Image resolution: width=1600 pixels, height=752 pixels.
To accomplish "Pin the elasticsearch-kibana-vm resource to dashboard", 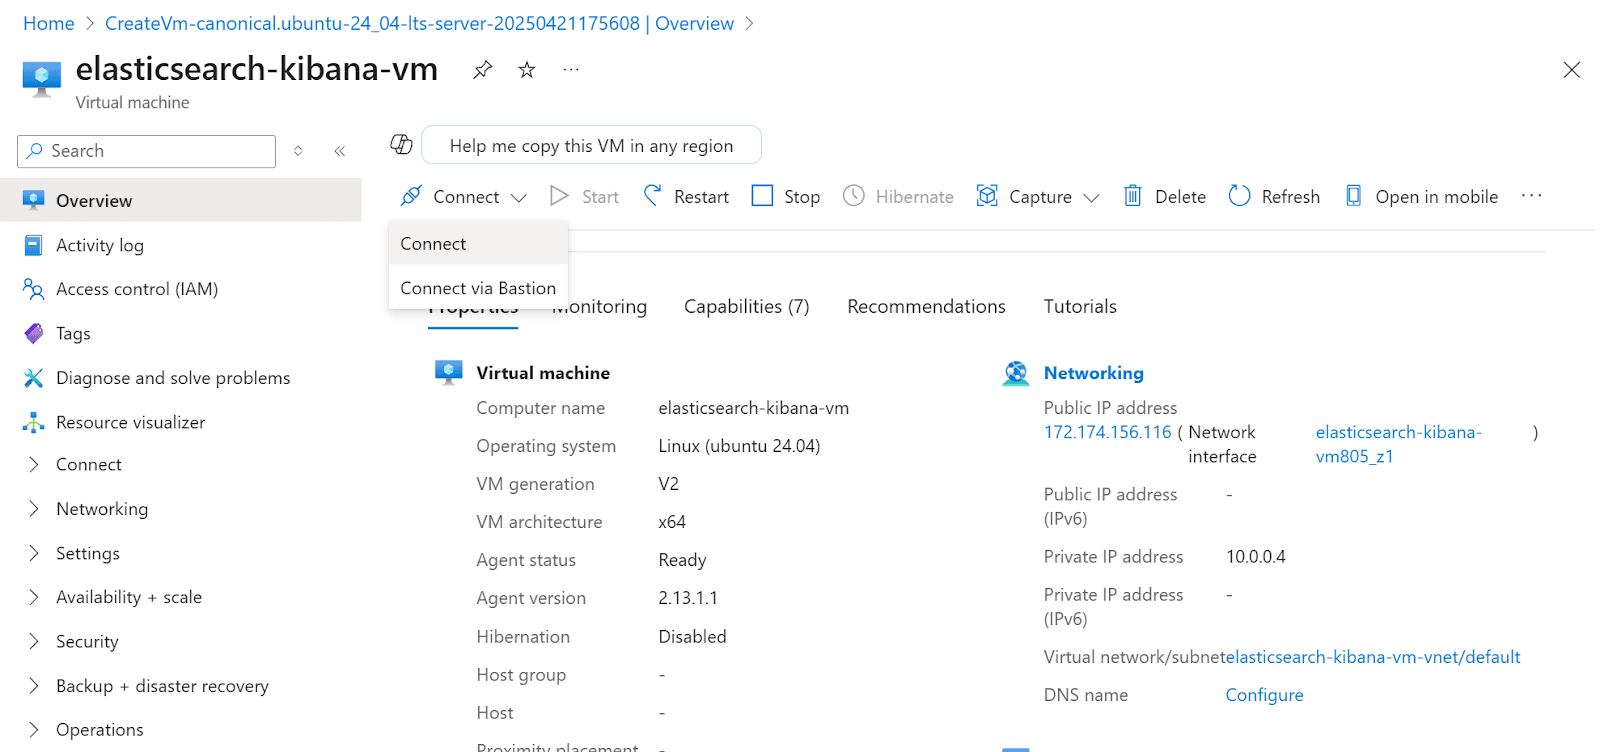I will pyautogui.click(x=483, y=69).
